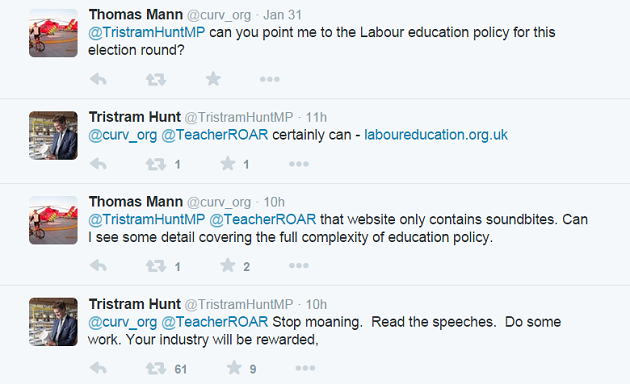This screenshot has width=630, height=384.
Task: Star the tweet about soundbites
Action: [x=228, y=265]
